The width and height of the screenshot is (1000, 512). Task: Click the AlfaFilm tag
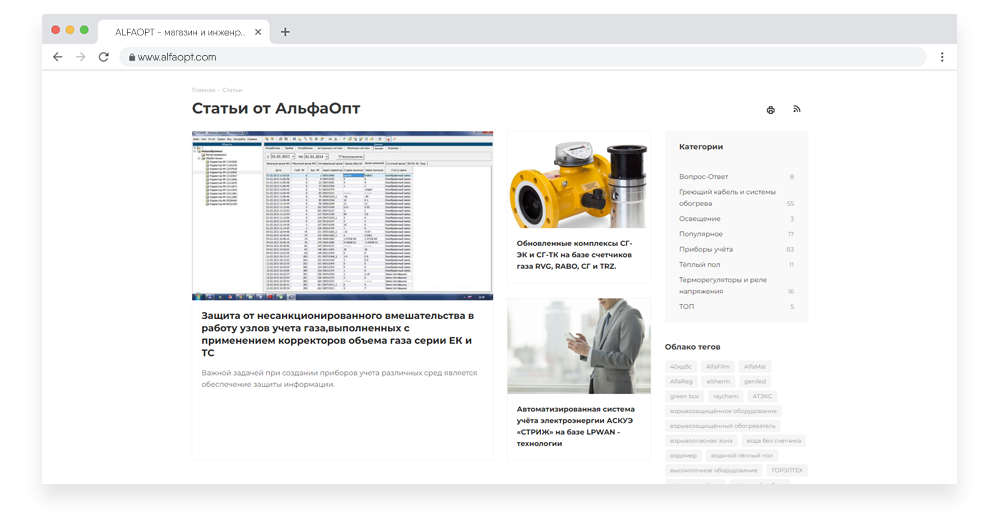click(717, 367)
